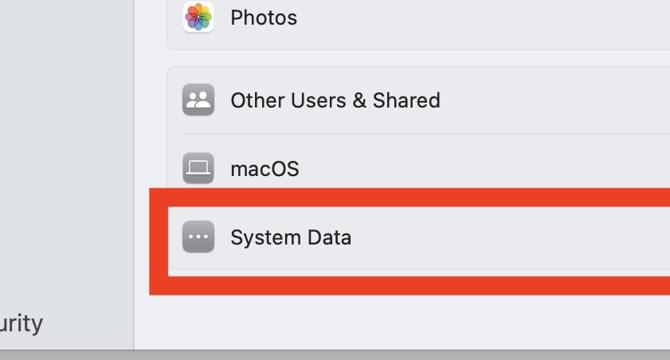670x360 pixels.
Task: Click the System Data text label
Action: coord(291,237)
